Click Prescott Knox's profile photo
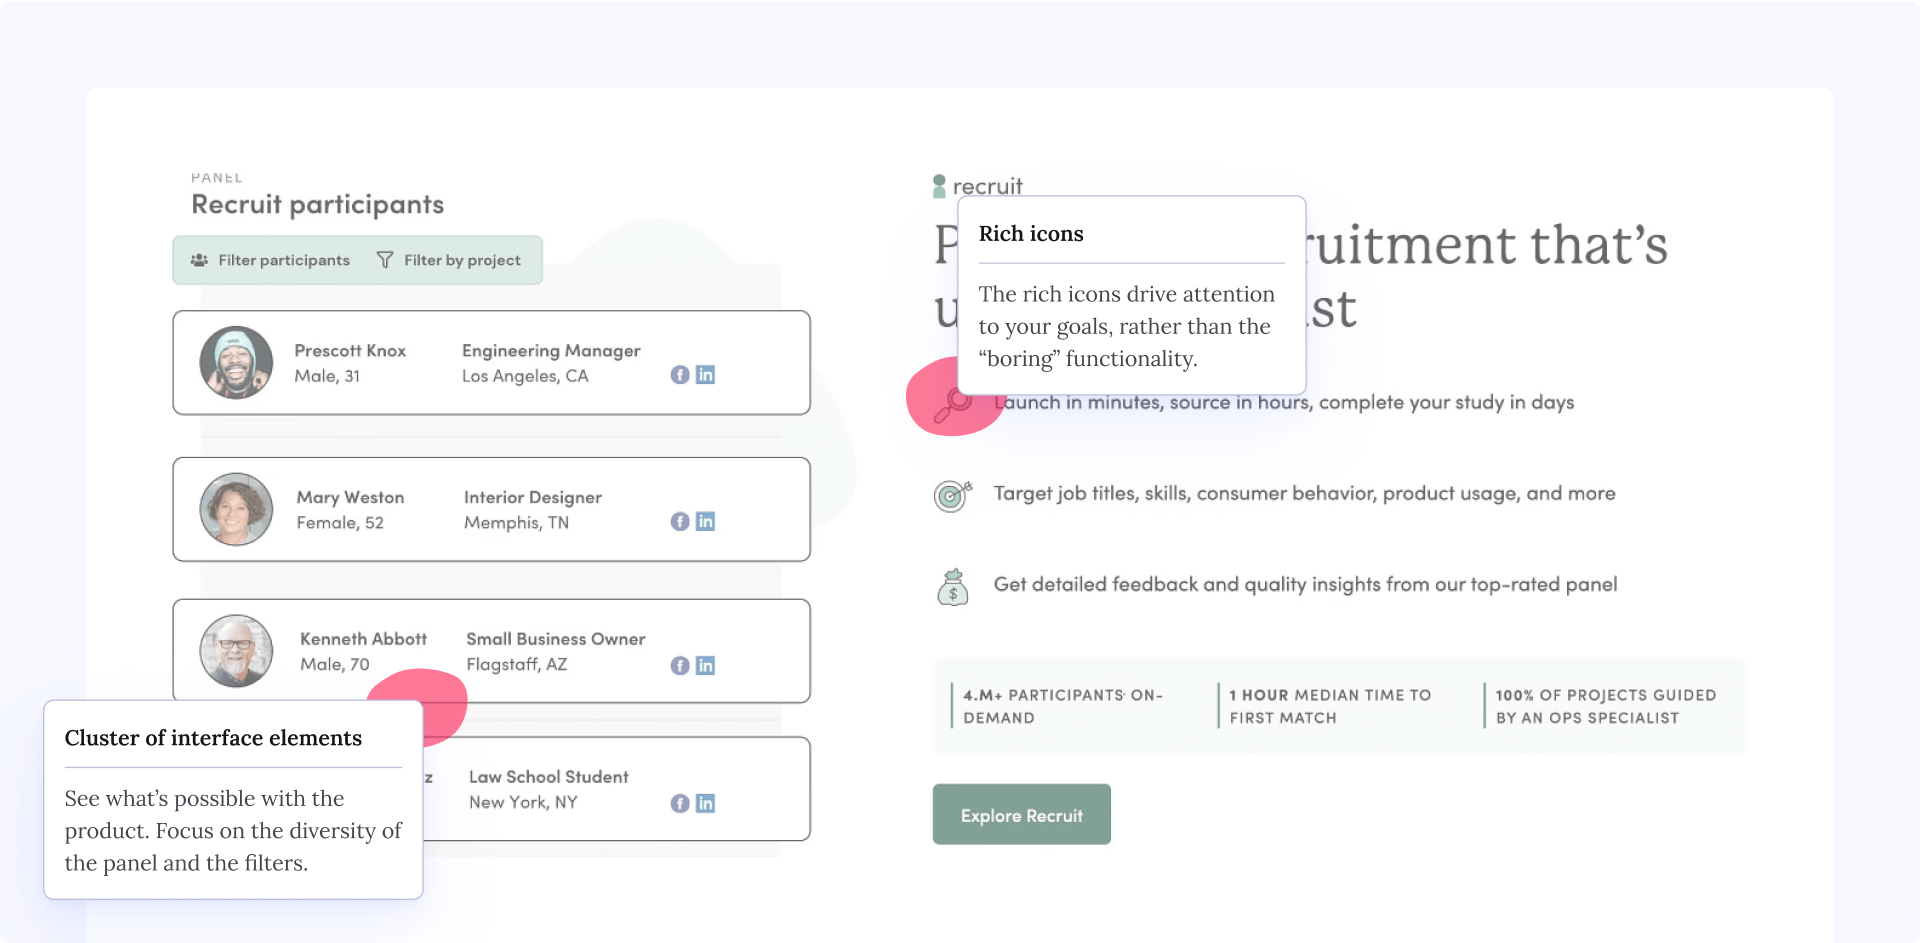Screen dimensions: 1920x943 [236, 363]
